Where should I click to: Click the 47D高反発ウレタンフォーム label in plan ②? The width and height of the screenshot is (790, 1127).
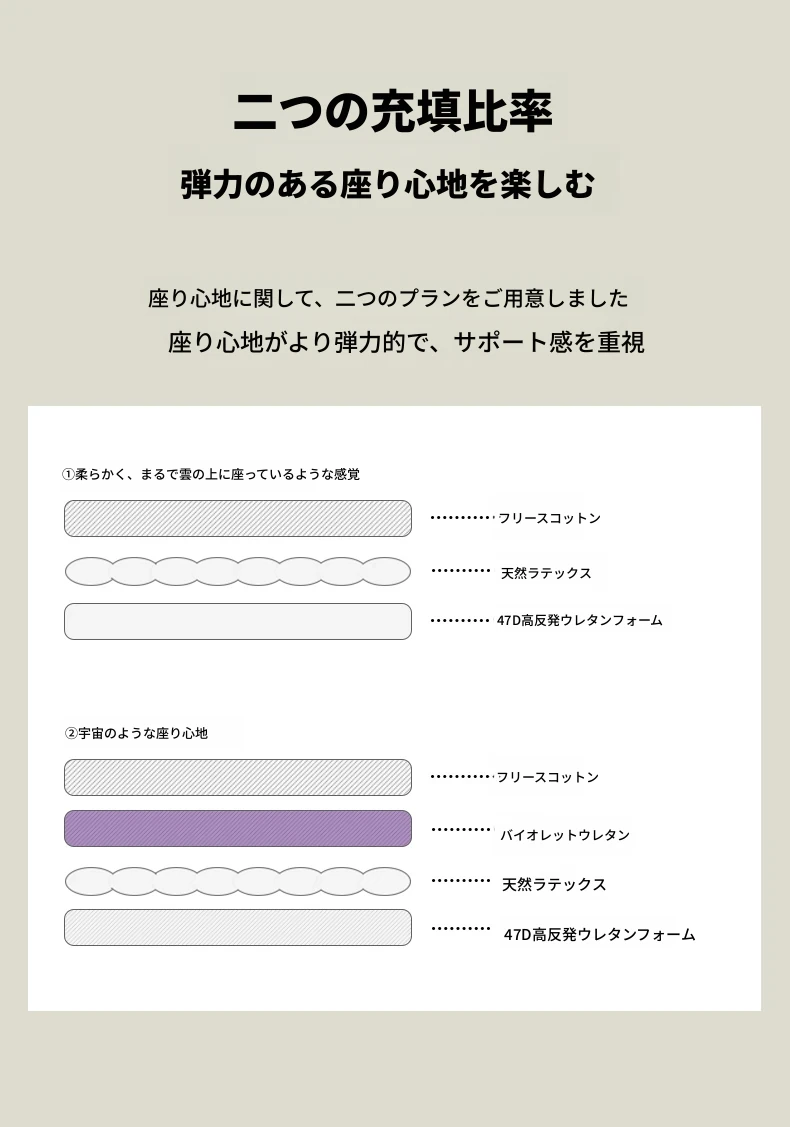600,934
